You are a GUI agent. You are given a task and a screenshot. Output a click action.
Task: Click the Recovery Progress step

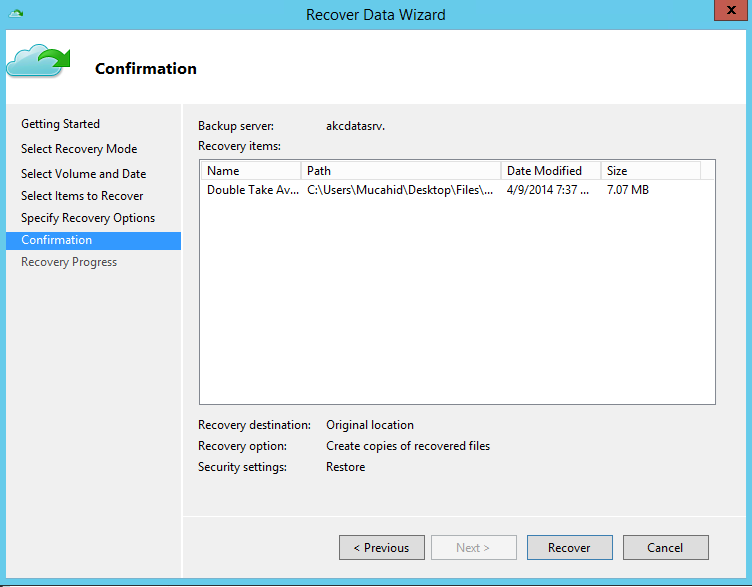pyautogui.click(x=69, y=262)
